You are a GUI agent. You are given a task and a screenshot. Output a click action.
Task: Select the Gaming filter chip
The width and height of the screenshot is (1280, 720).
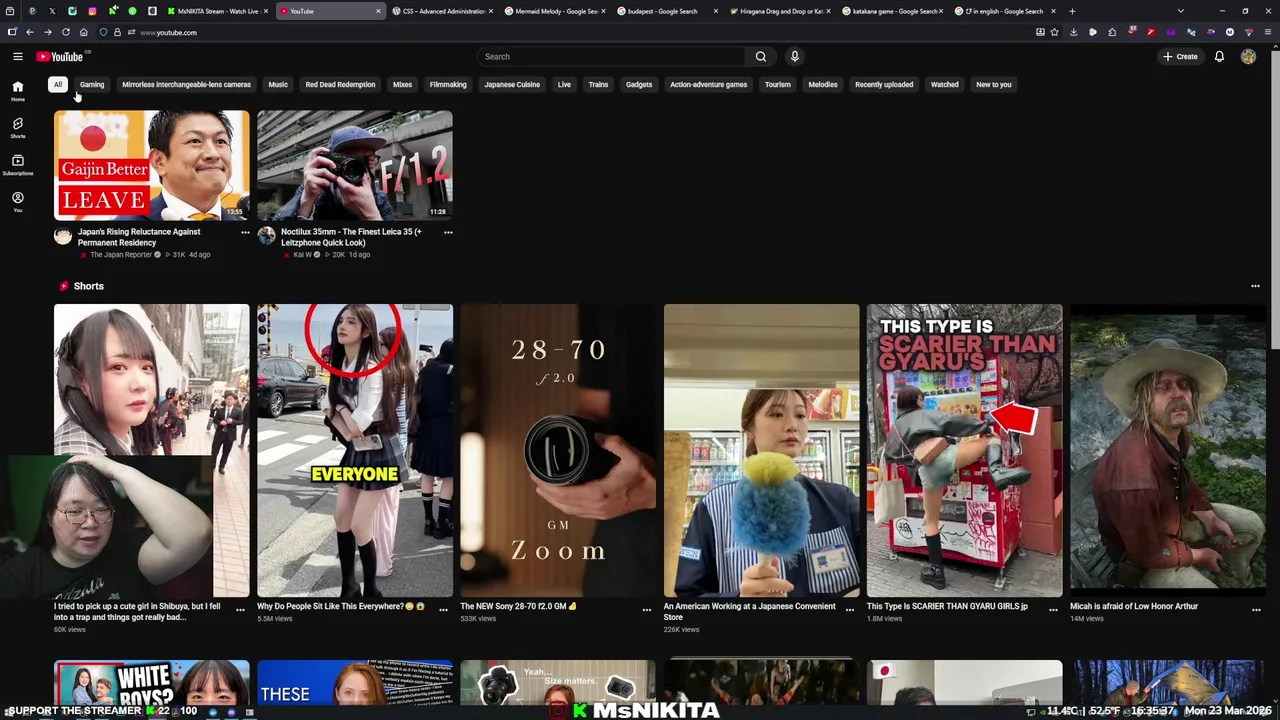[92, 84]
